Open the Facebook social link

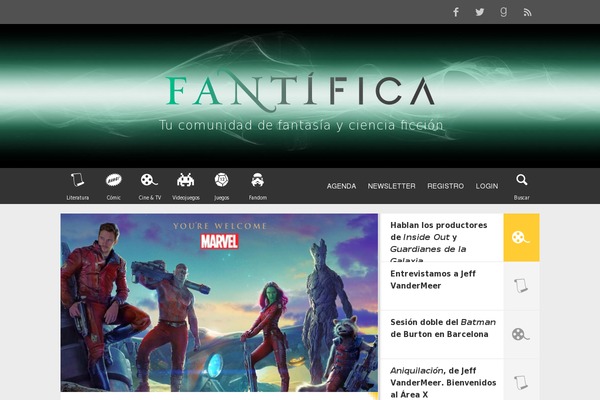tap(456, 12)
